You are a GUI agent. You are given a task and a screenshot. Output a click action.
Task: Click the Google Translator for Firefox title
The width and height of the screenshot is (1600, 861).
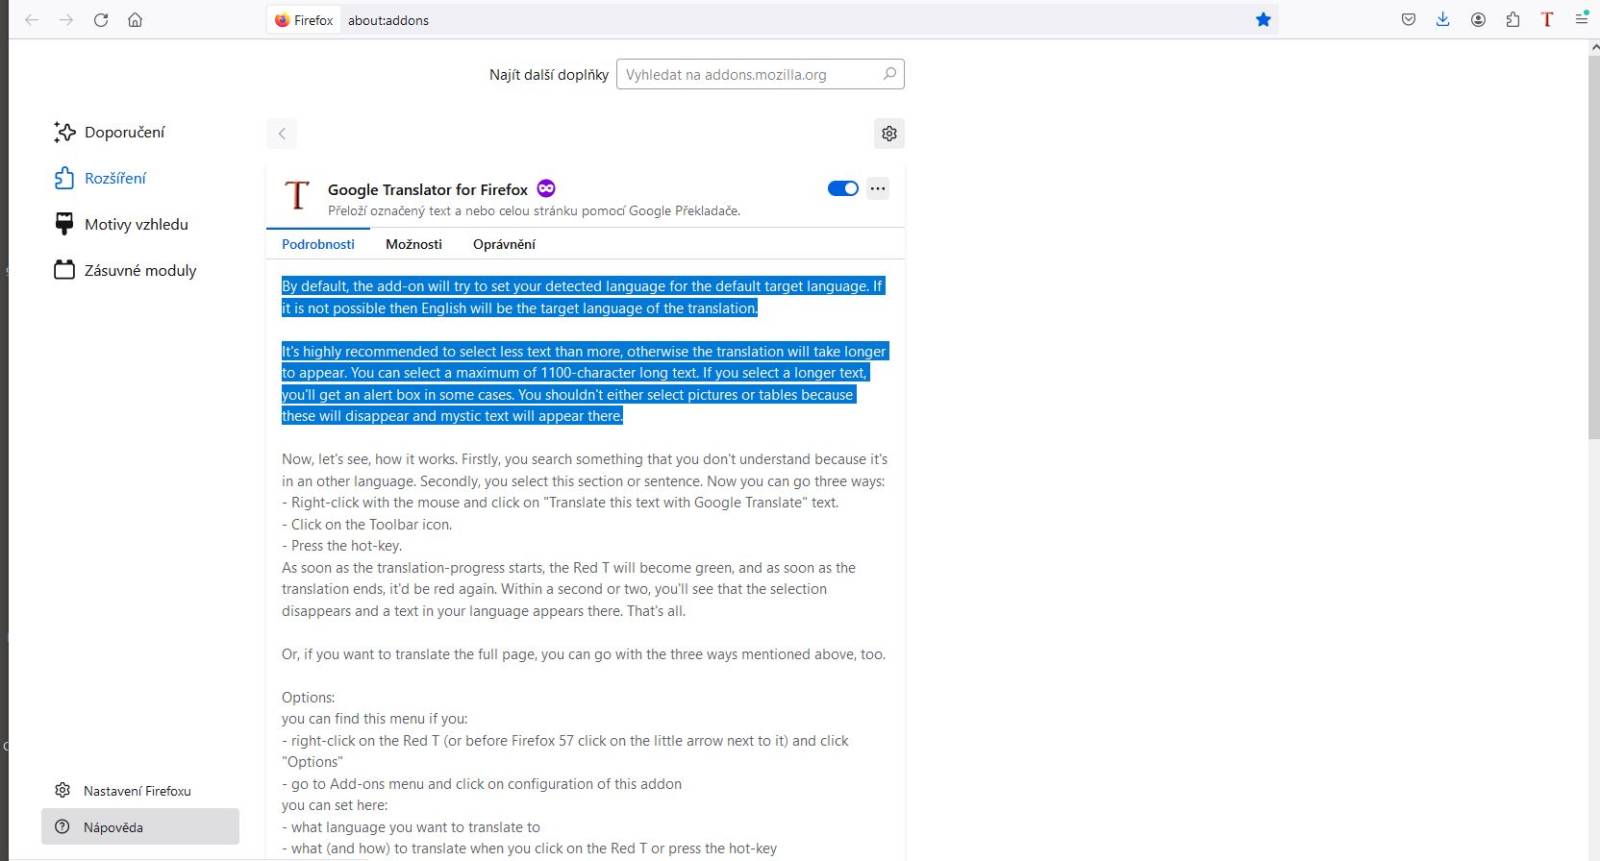[x=427, y=189]
